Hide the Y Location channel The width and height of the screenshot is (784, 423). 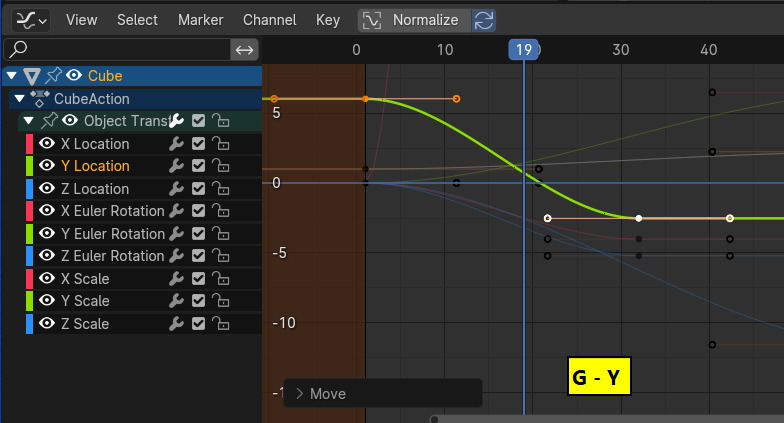(47, 166)
